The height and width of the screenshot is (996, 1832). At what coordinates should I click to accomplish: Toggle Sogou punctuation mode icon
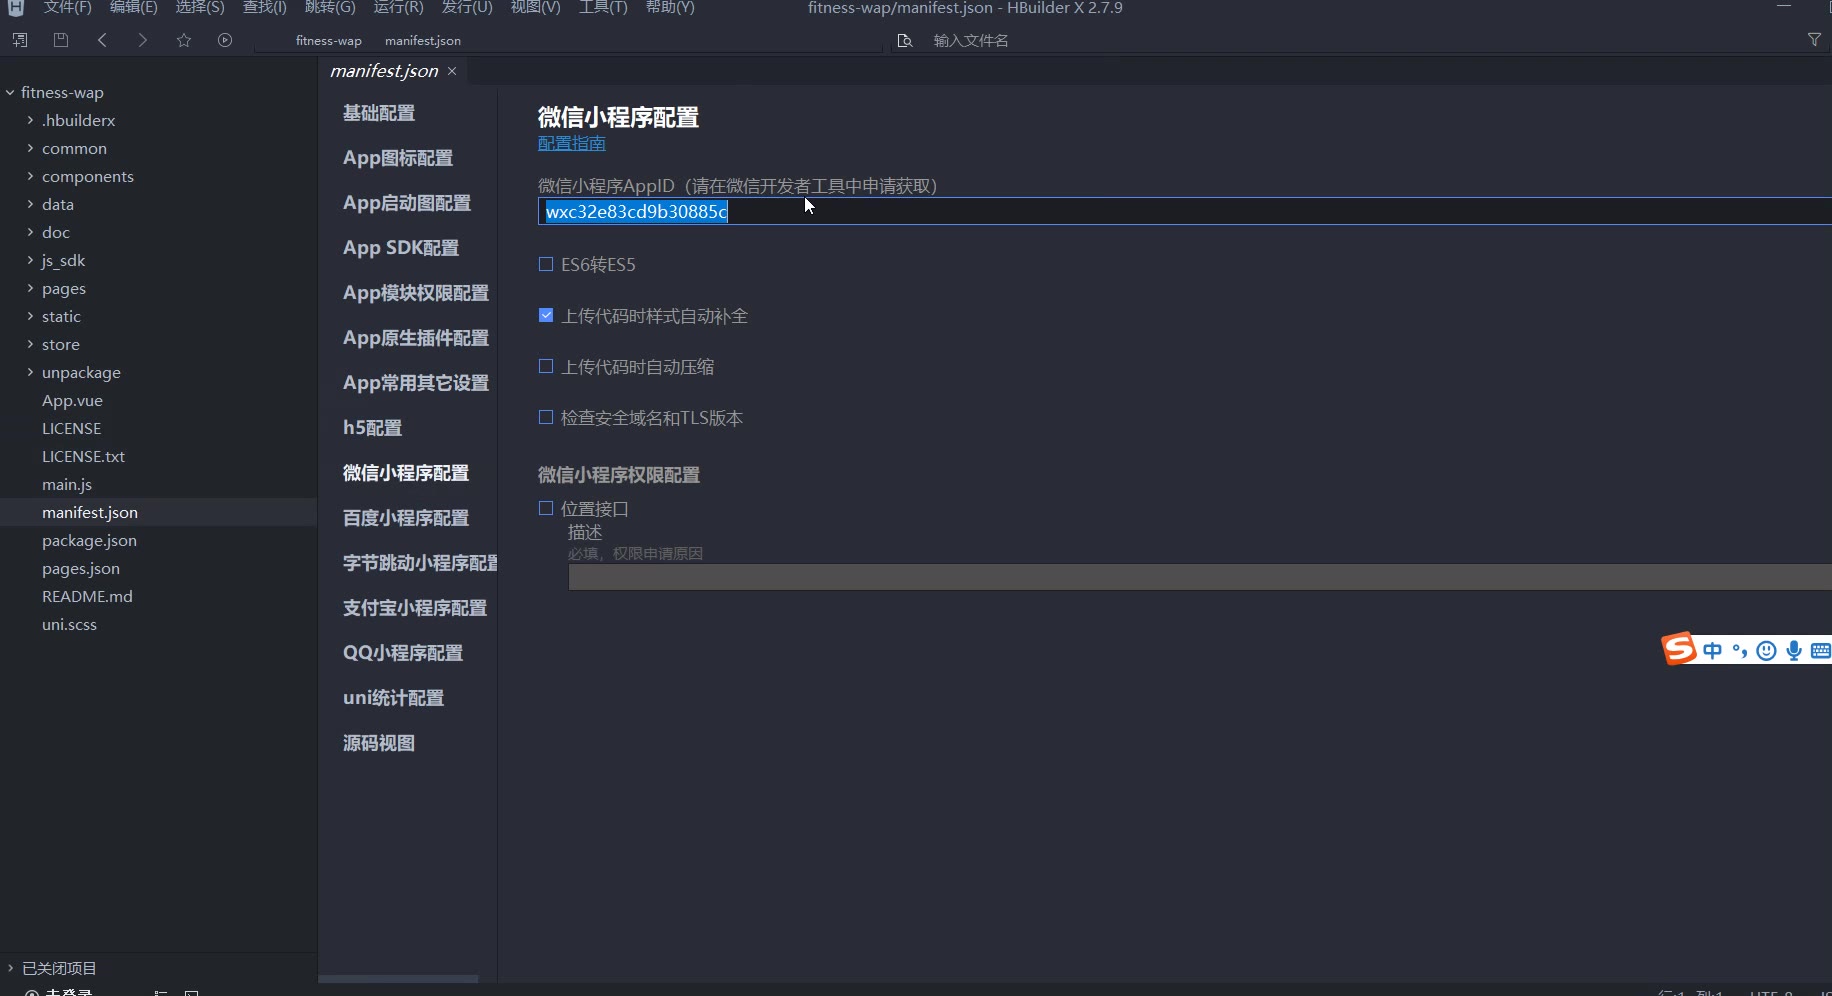[x=1740, y=651]
